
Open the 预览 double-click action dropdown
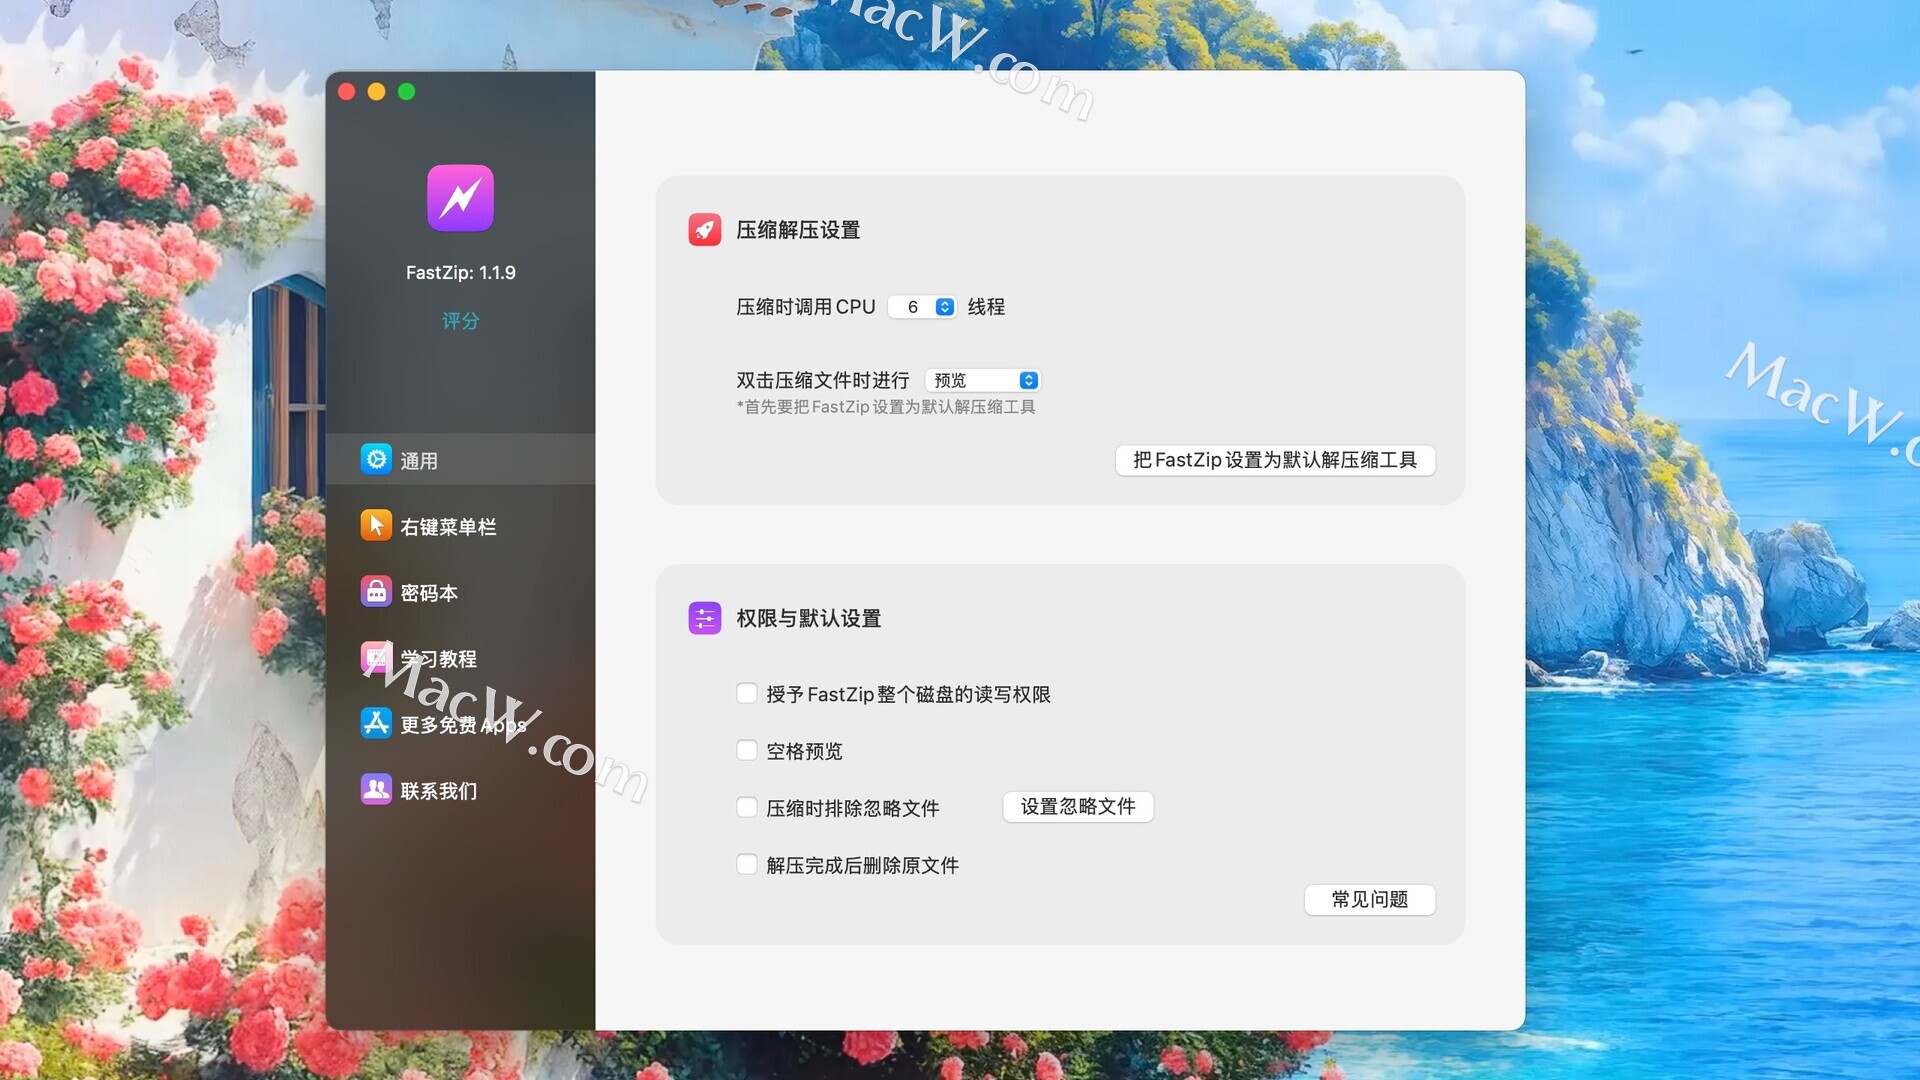[x=983, y=380]
